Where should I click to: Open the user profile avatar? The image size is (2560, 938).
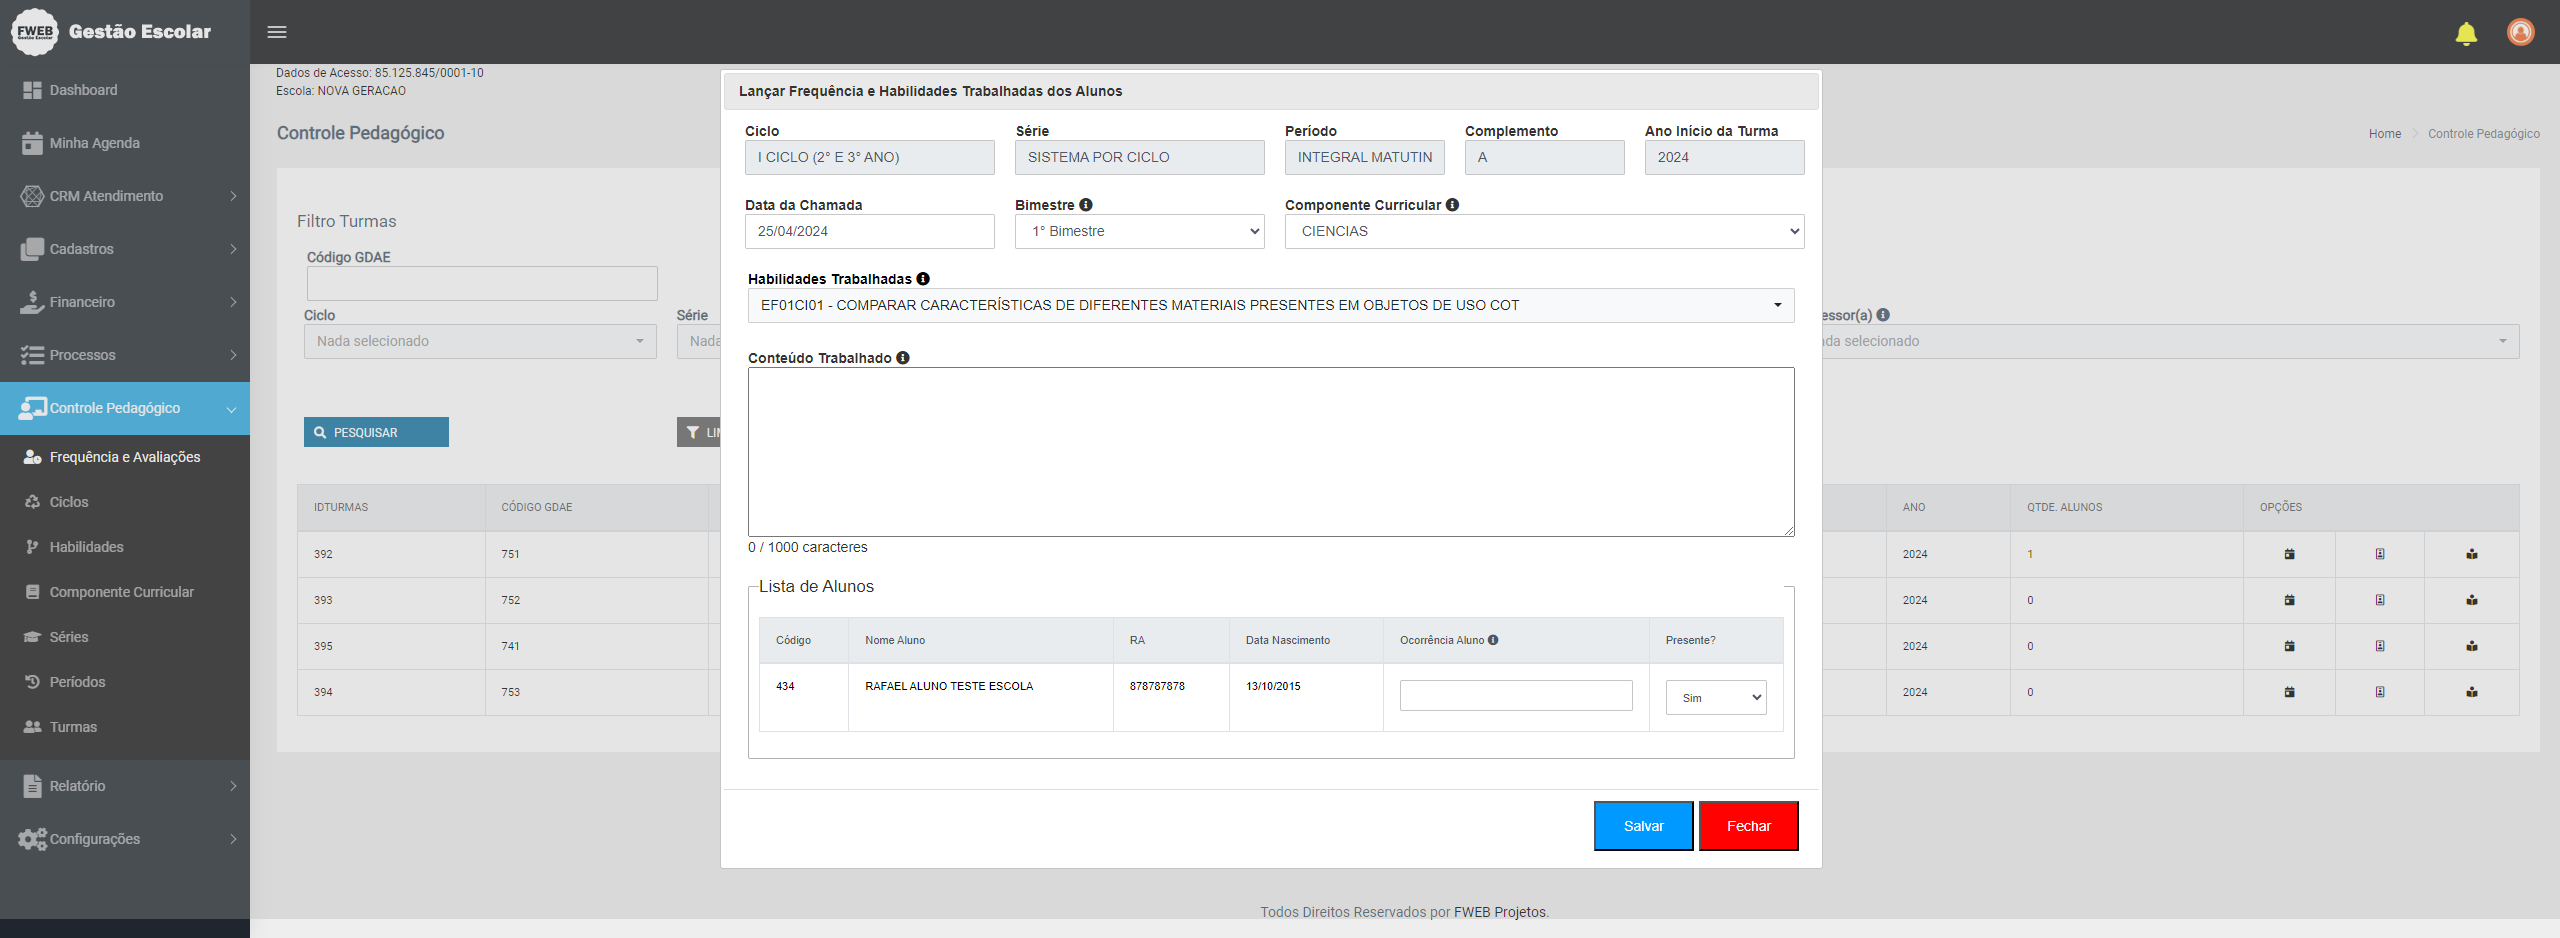(2520, 32)
